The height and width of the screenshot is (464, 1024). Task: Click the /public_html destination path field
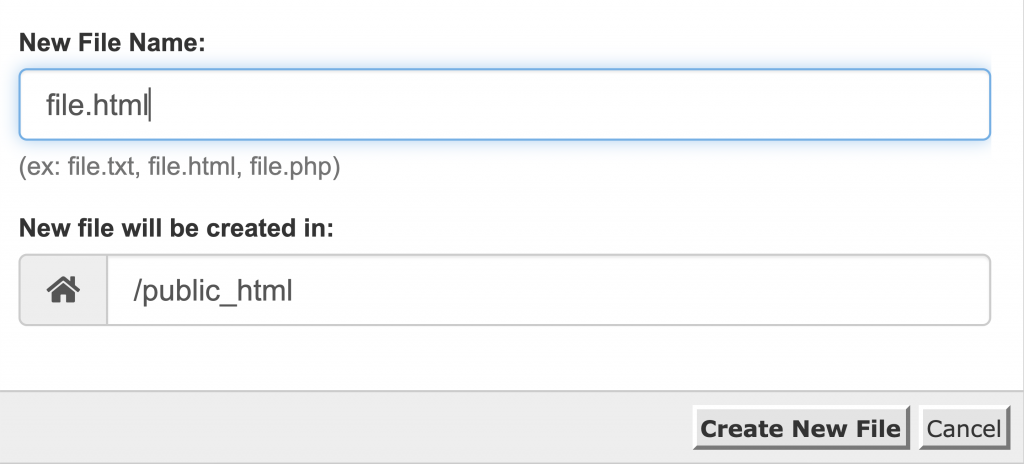pyautogui.click(x=548, y=291)
